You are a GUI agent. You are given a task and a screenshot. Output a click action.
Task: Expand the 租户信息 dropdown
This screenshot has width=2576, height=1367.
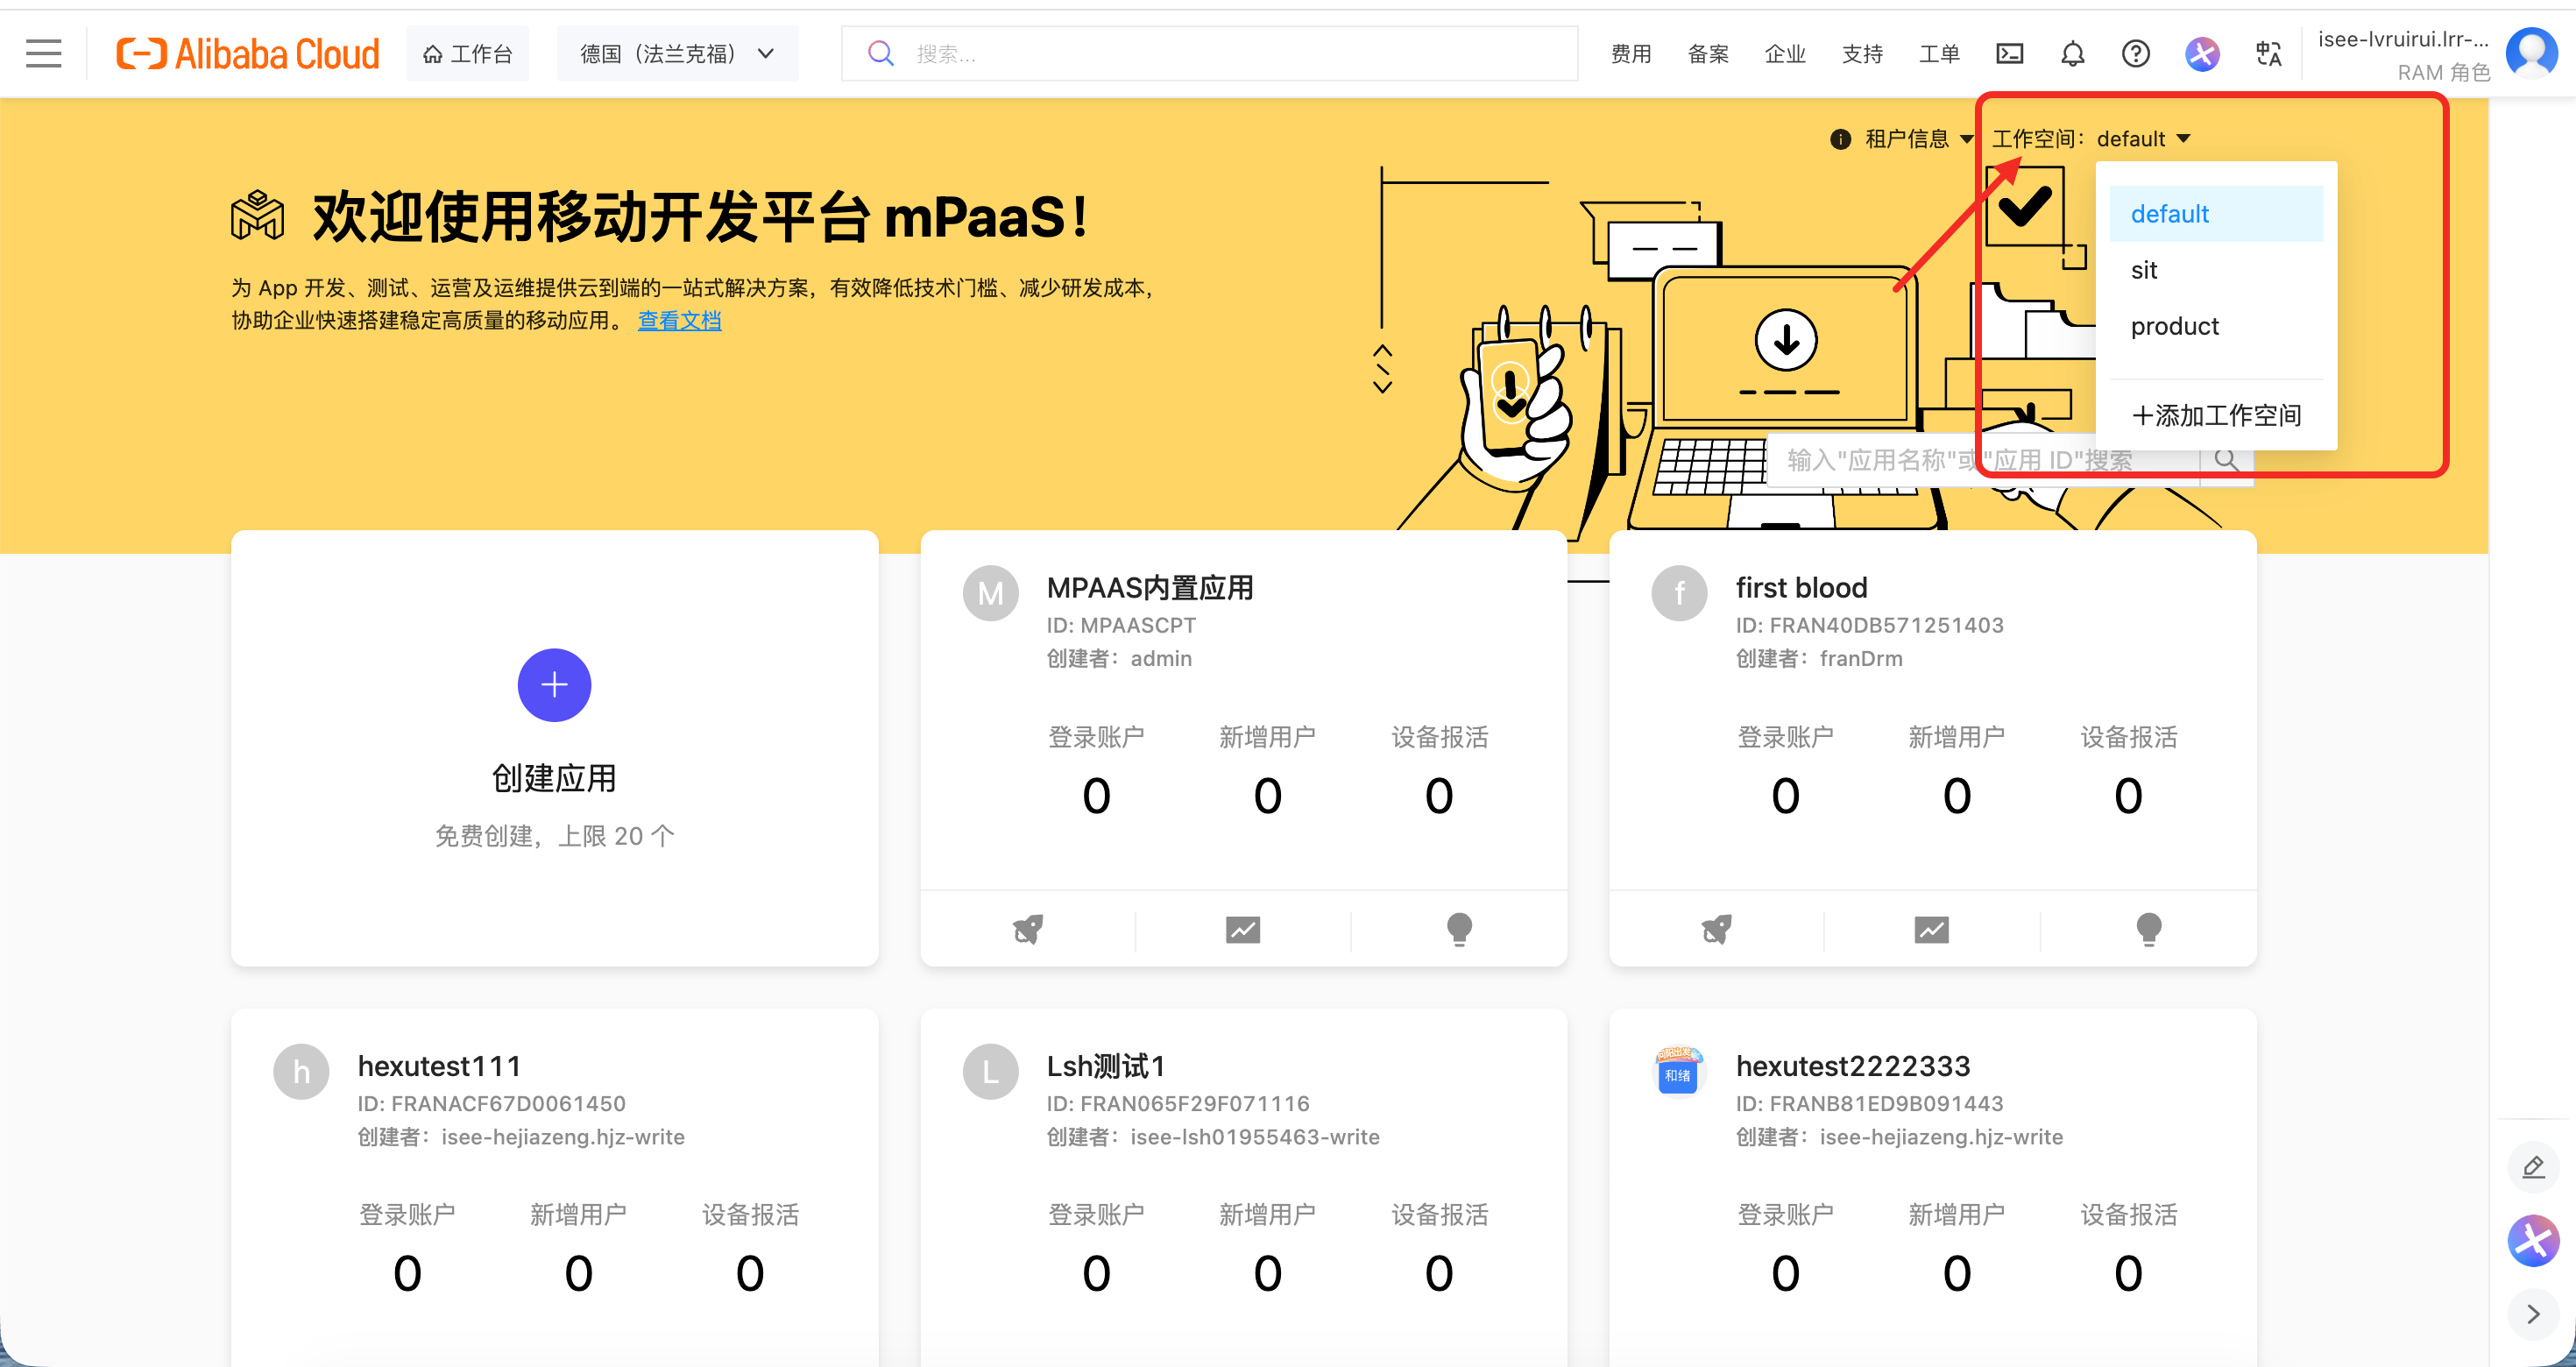tap(1905, 139)
